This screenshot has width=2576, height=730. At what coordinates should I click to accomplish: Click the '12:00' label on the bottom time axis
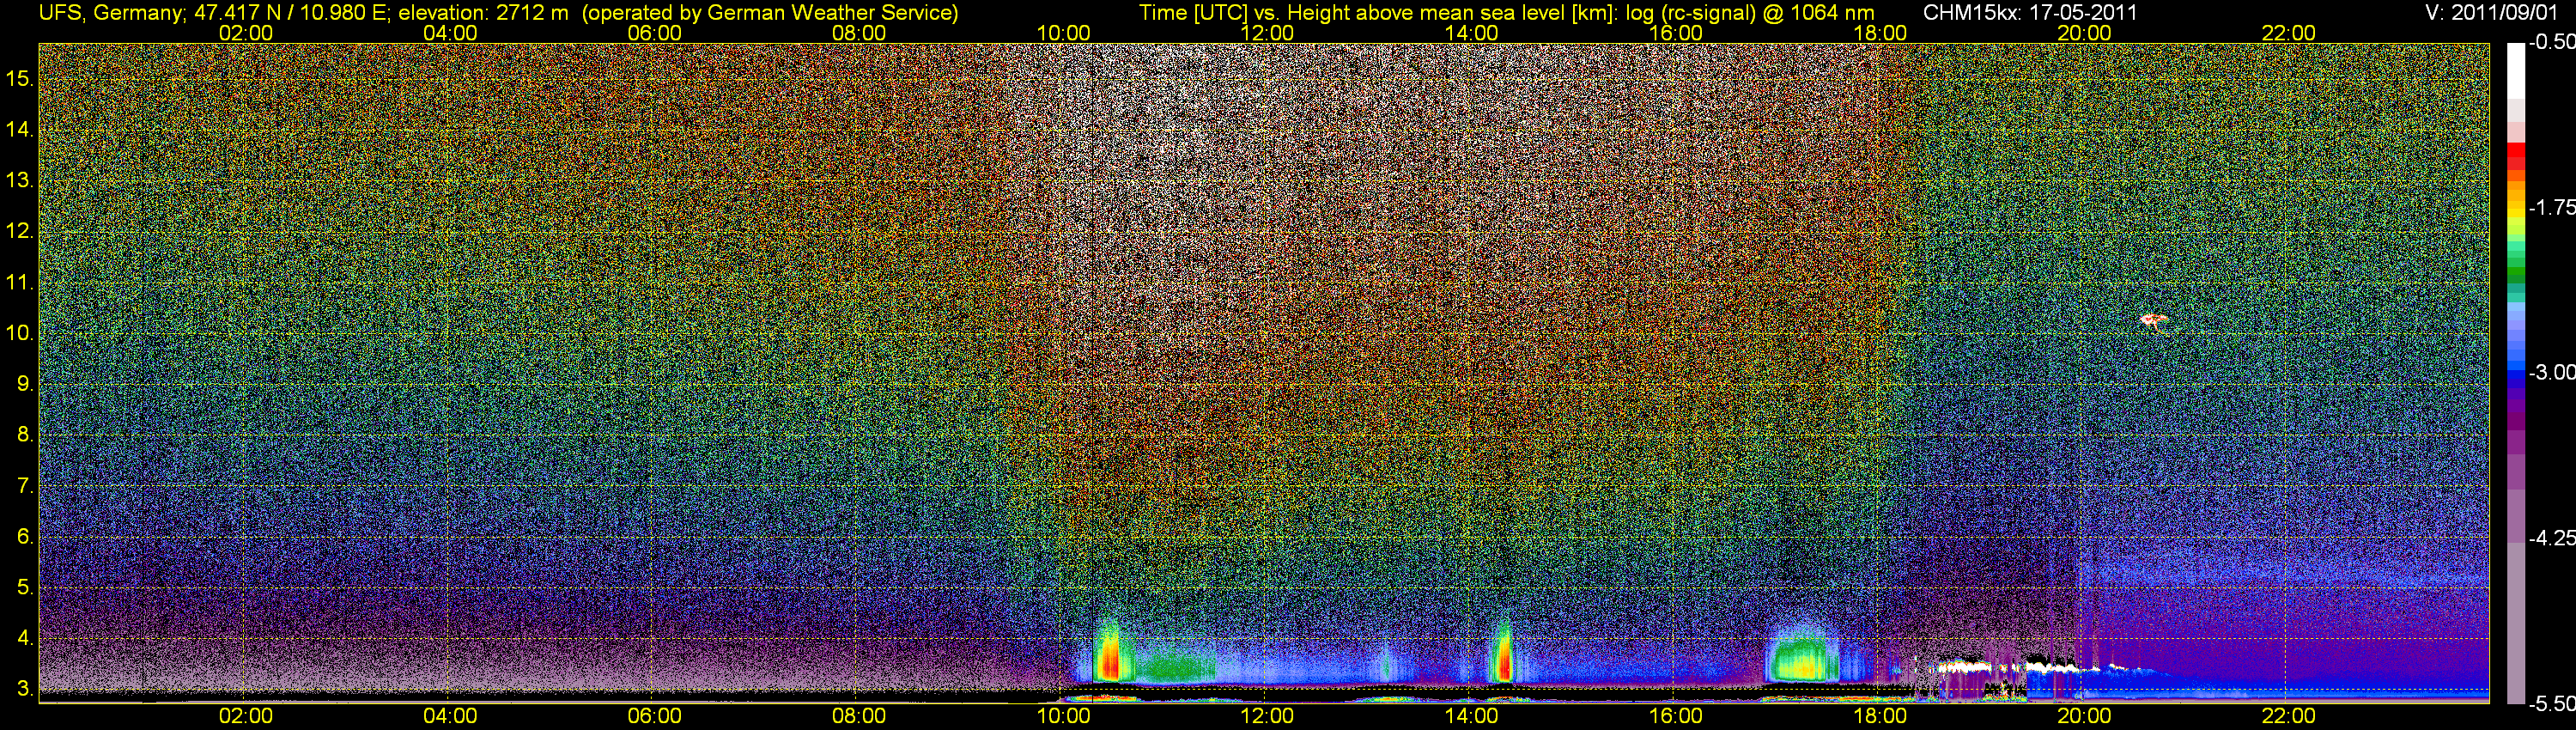(1267, 716)
